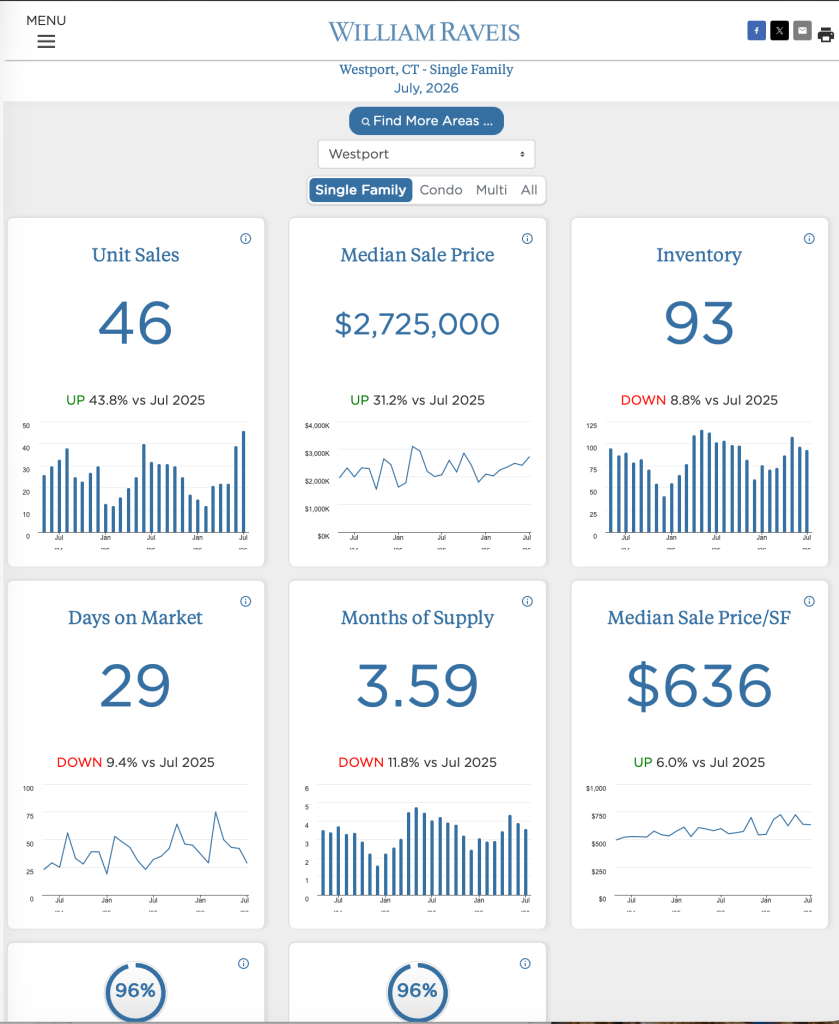
Task: Switch property type to Multi
Action: tap(491, 190)
